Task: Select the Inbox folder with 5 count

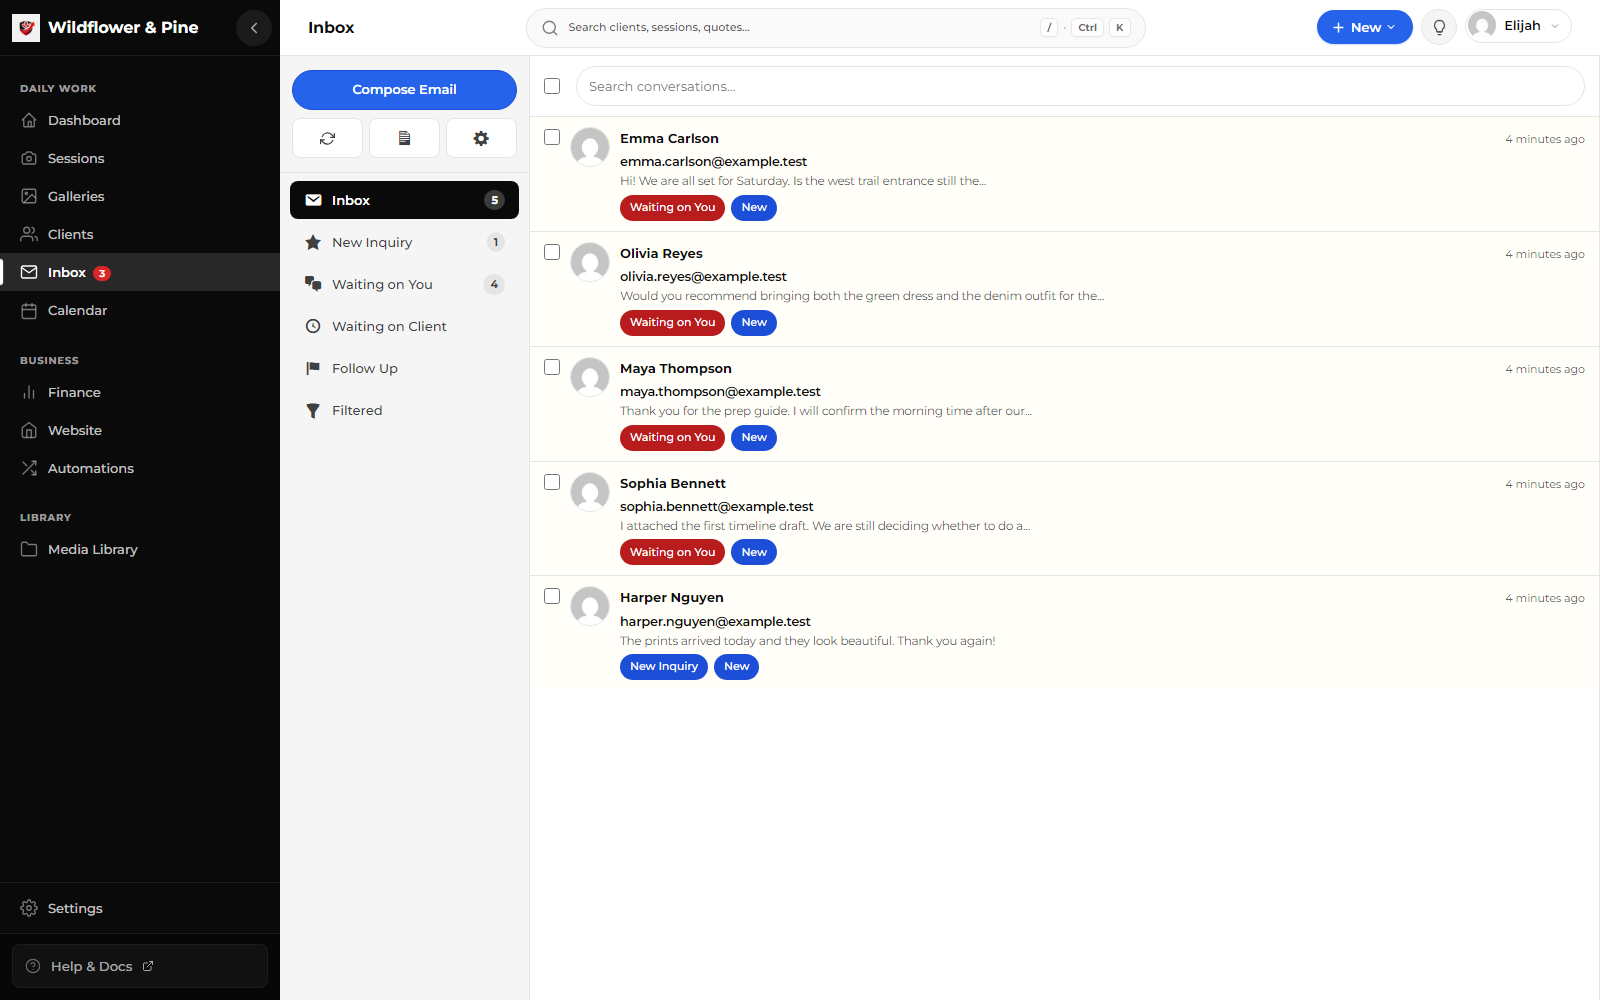Action: (x=404, y=200)
